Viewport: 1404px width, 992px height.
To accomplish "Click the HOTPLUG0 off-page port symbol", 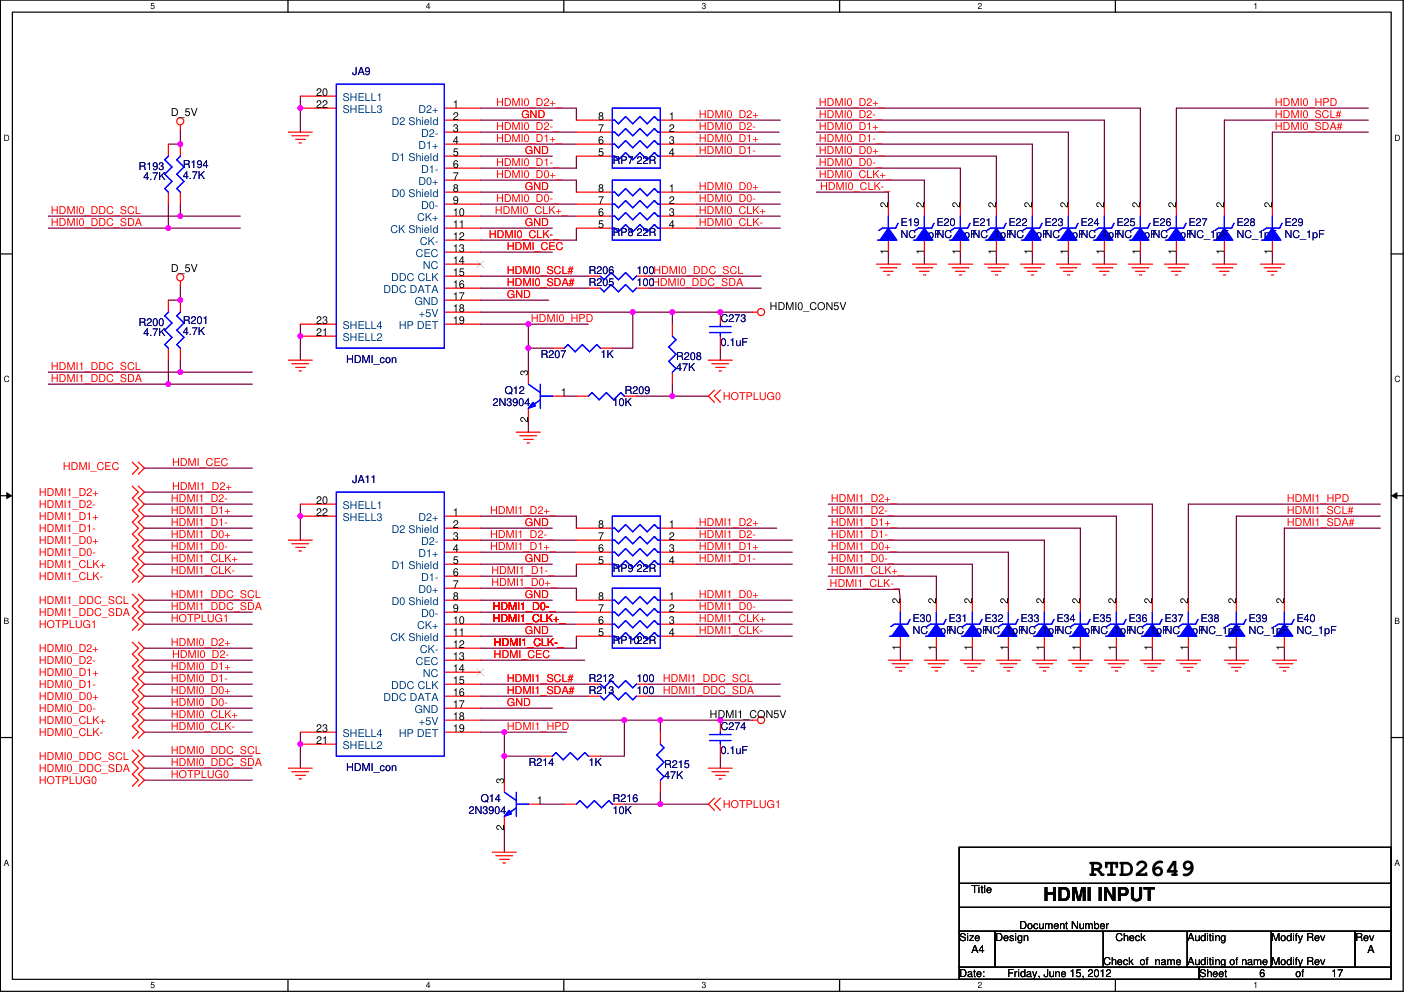I will 714,396.
